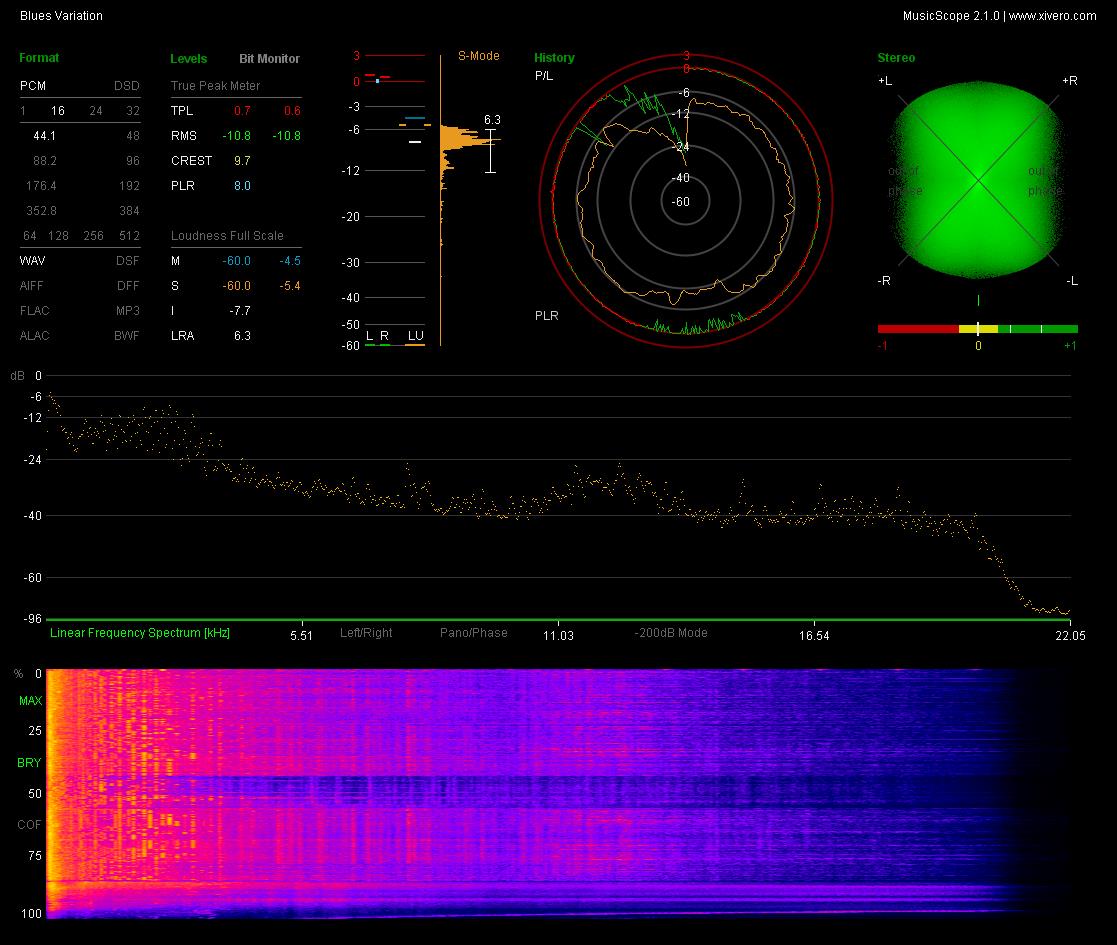Click the 384 sample rate value
Viewport: 1117px width, 945px height.
[x=129, y=211]
